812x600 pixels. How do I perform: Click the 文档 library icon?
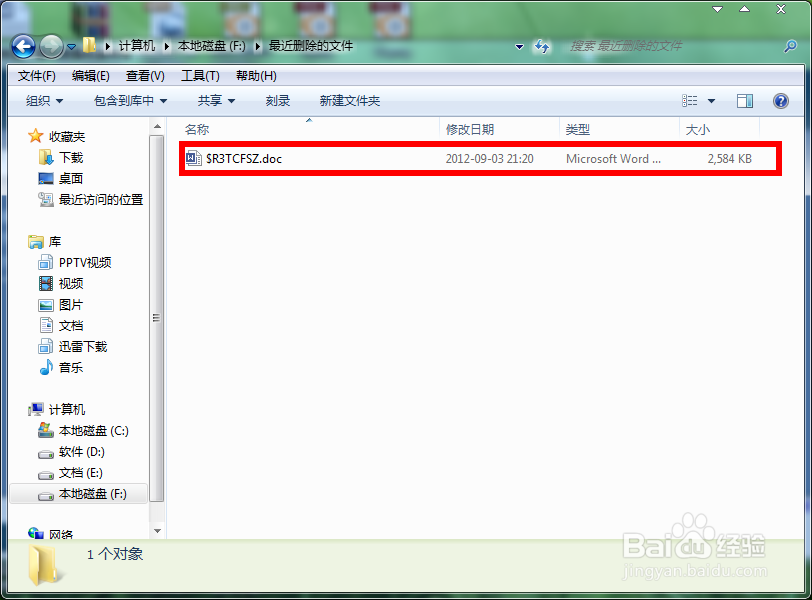coord(46,326)
